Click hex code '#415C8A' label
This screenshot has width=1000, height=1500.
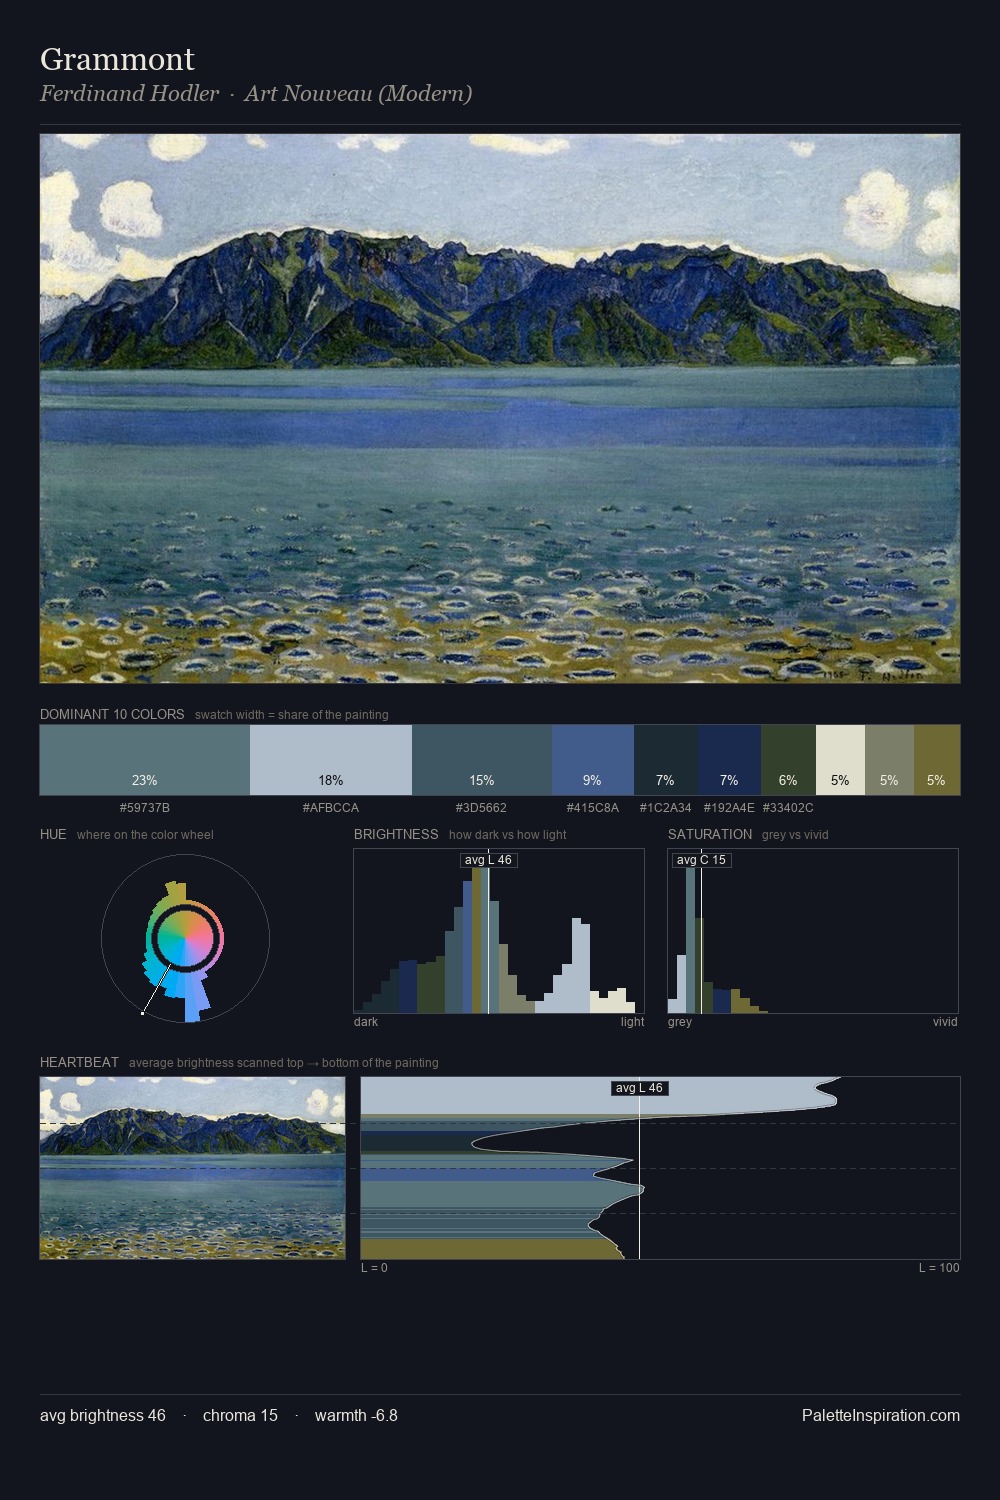click(593, 807)
